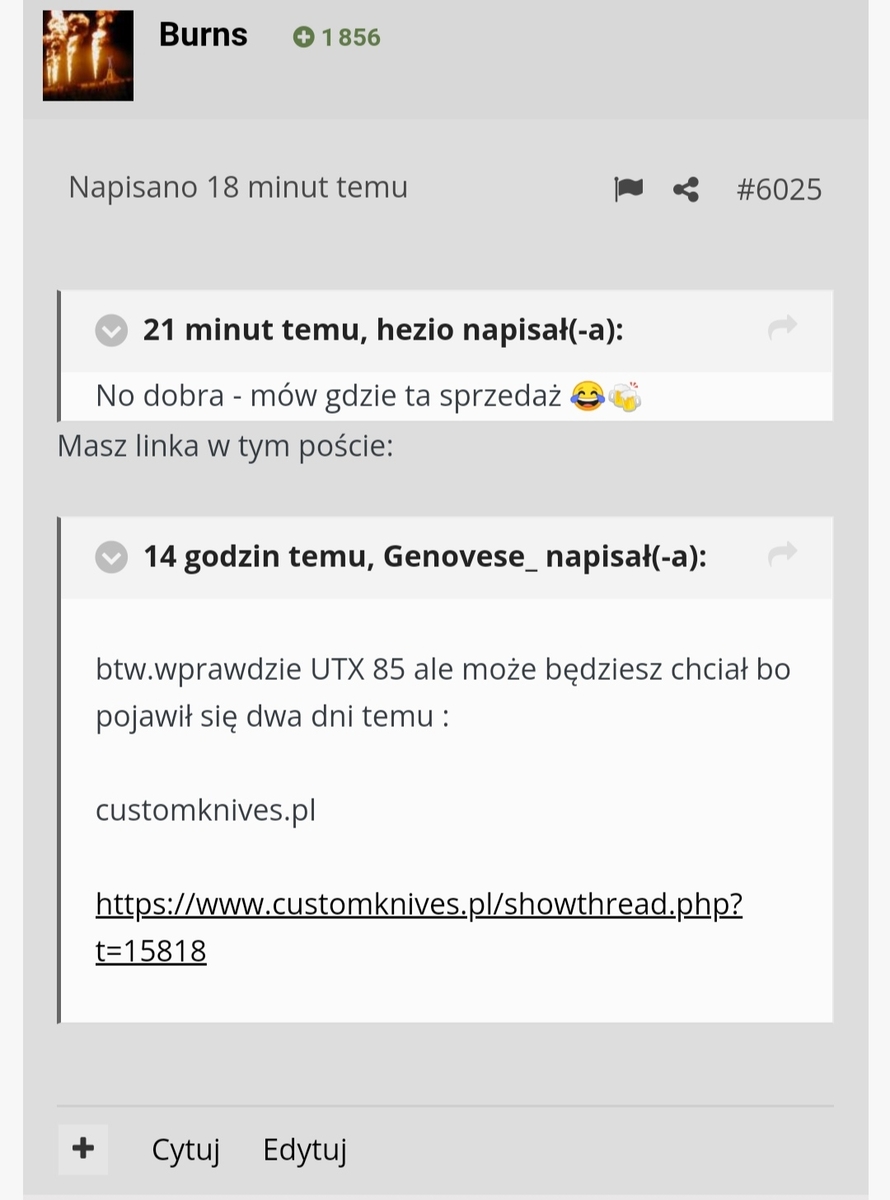This screenshot has height=1200, width=890.
Task: Toggle multiquote plus button
Action: [x=83, y=1148]
